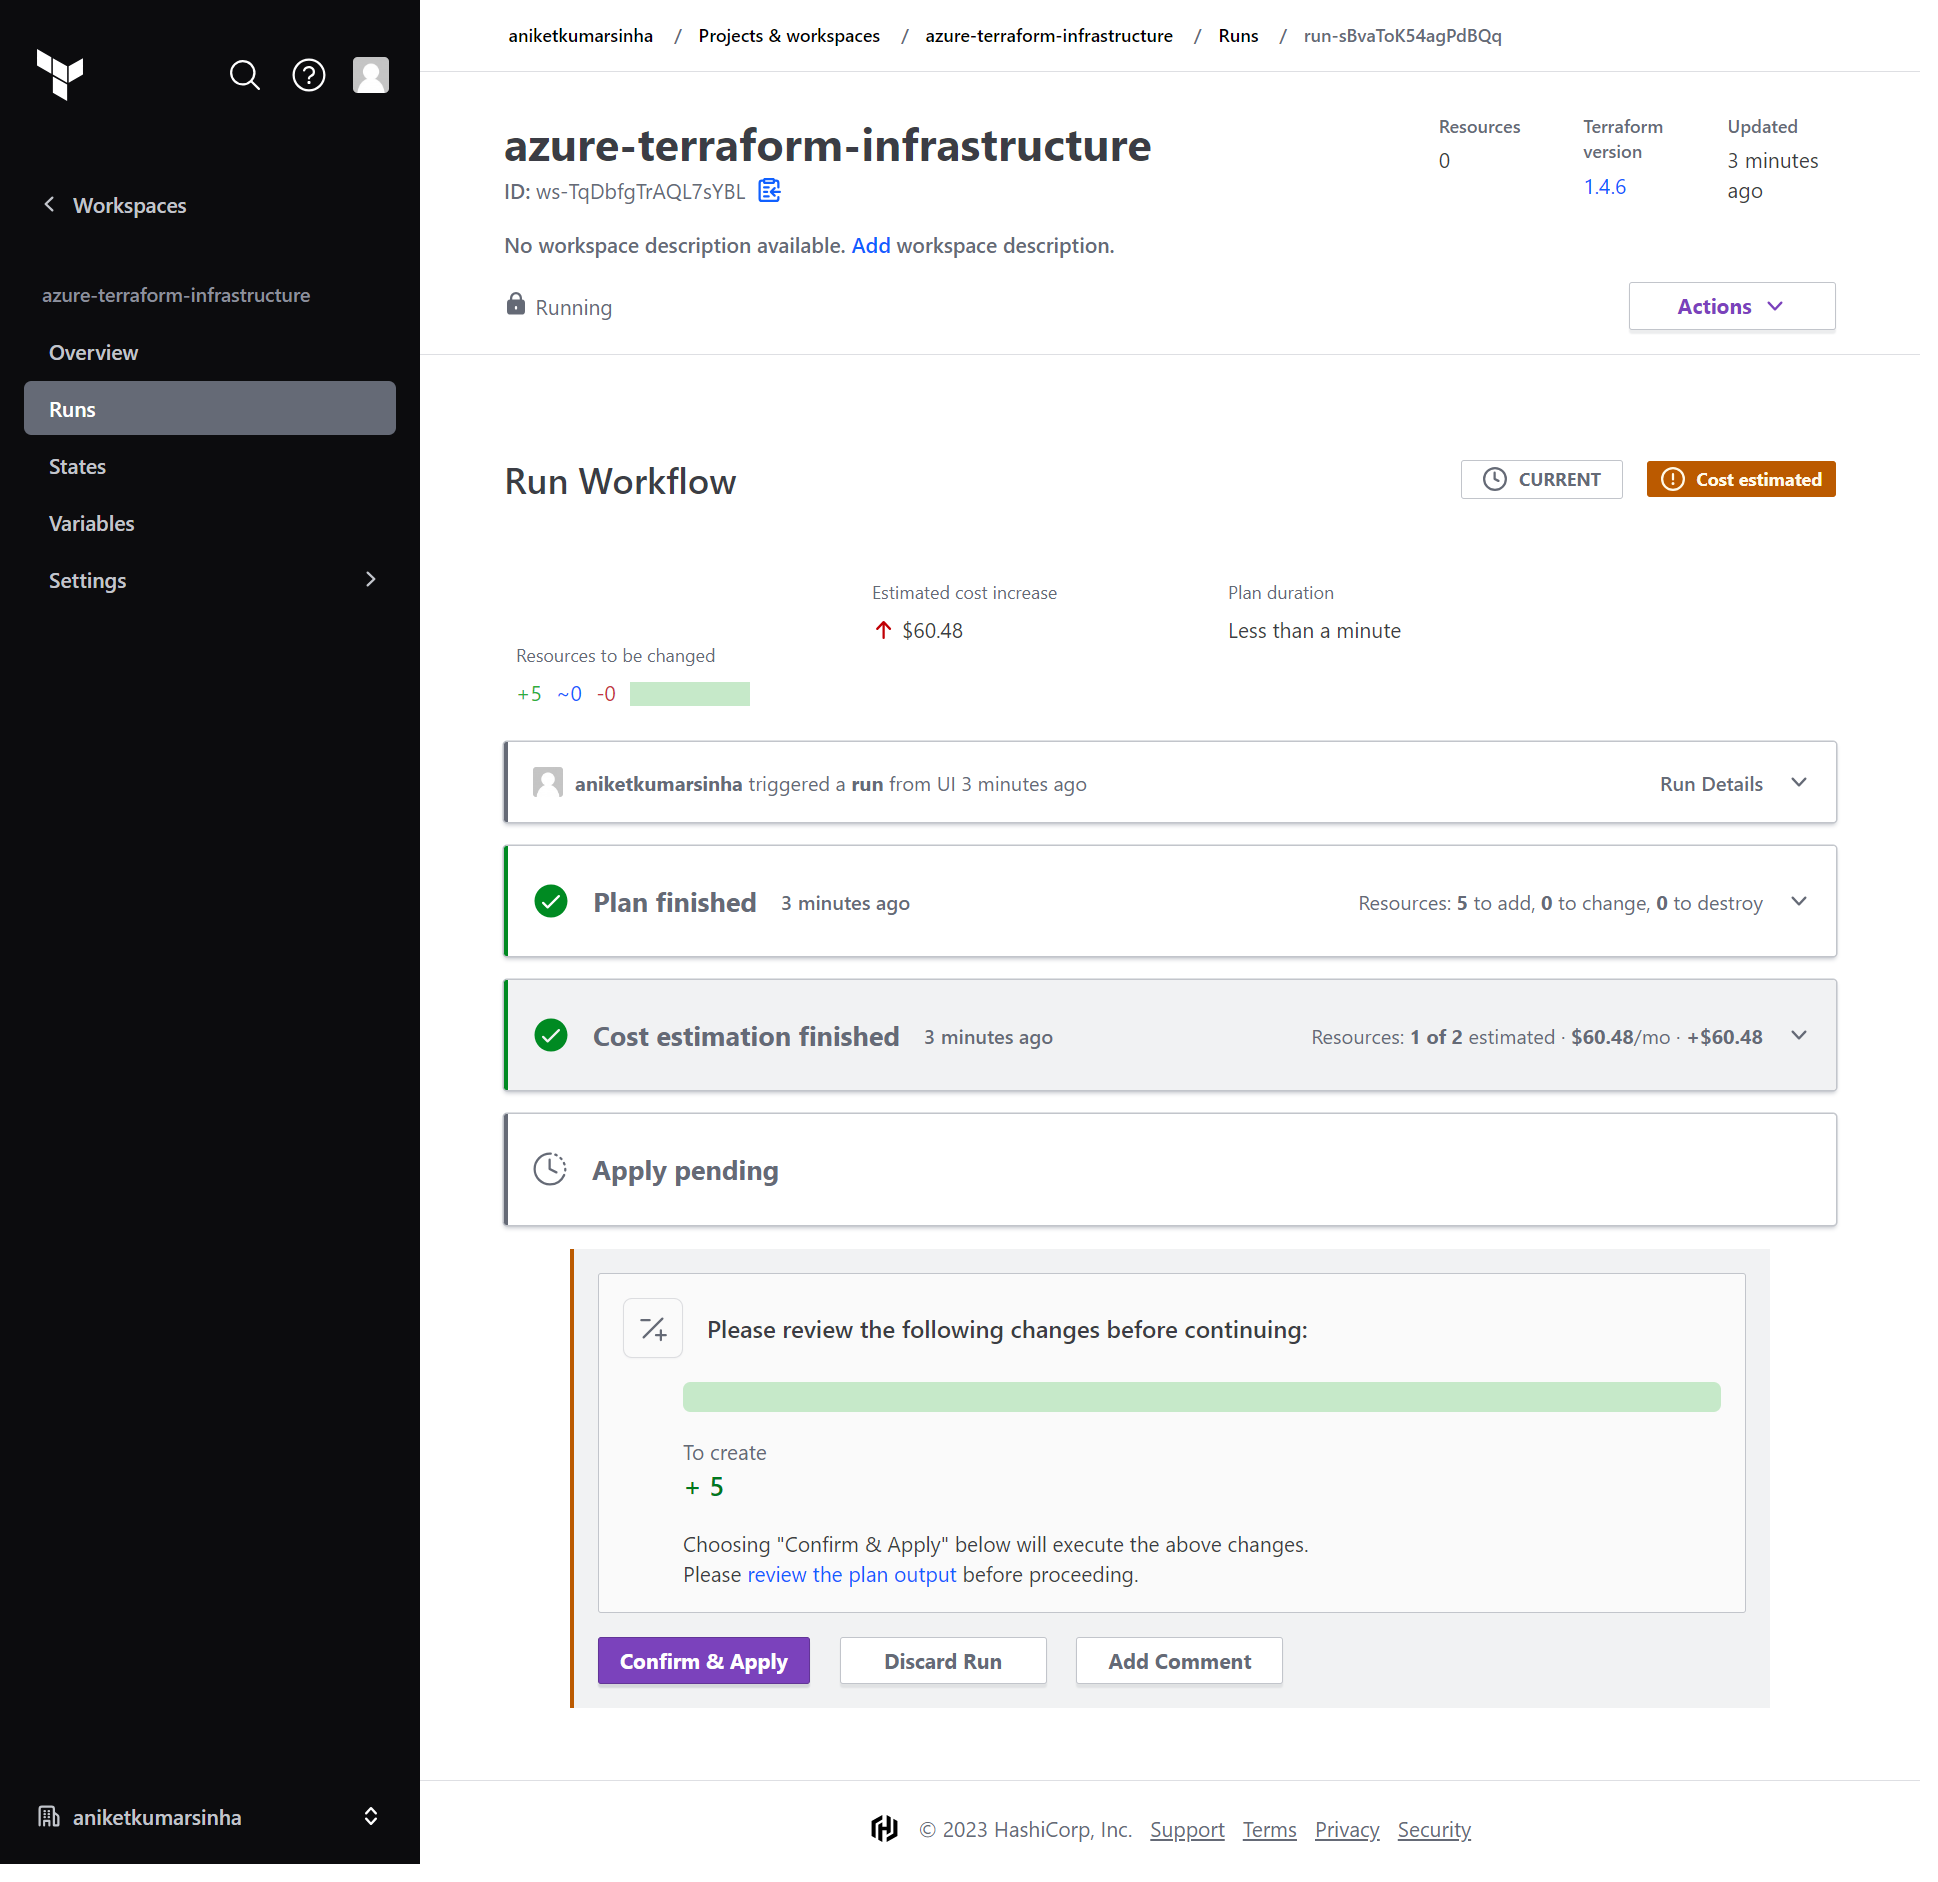1938x1882 pixels.
Task: Open Terms footer link
Action: pos(1269,1829)
